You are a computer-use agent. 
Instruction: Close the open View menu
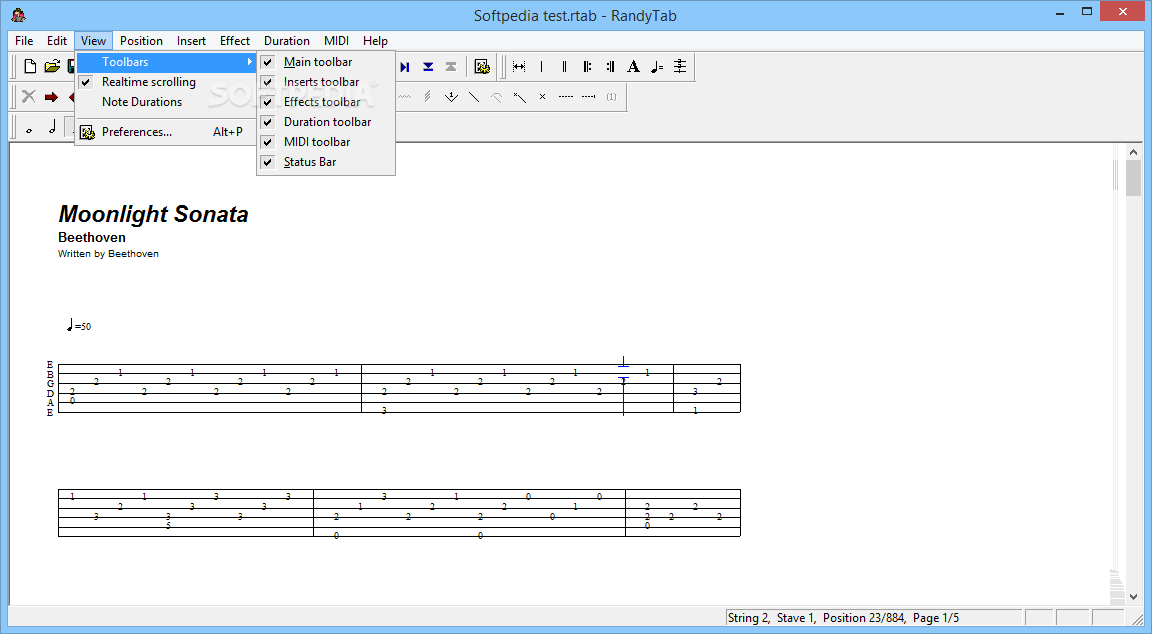(x=93, y=40)
